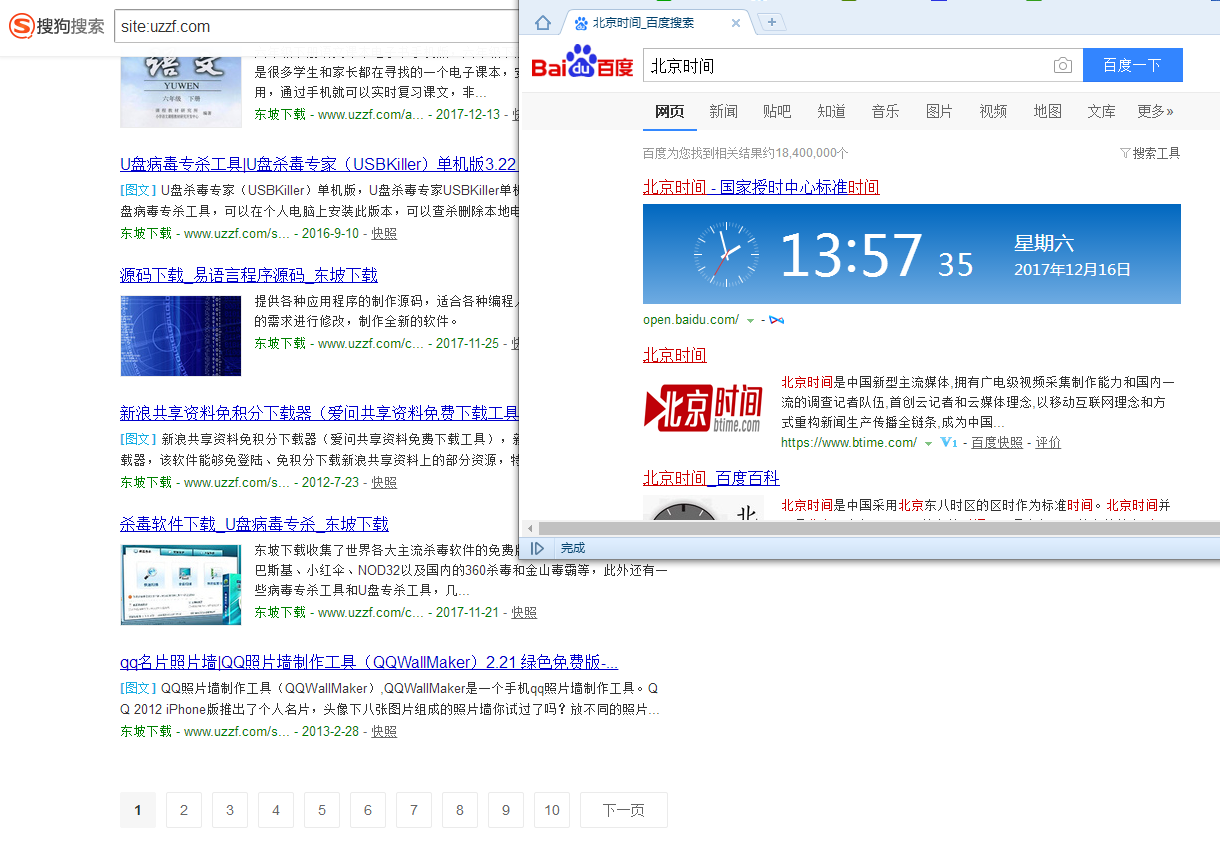The height and width of the screenshot is (849, 1220).
Task: Click the V1 verification icon near btime.com link
Action: tap(947, 442)
